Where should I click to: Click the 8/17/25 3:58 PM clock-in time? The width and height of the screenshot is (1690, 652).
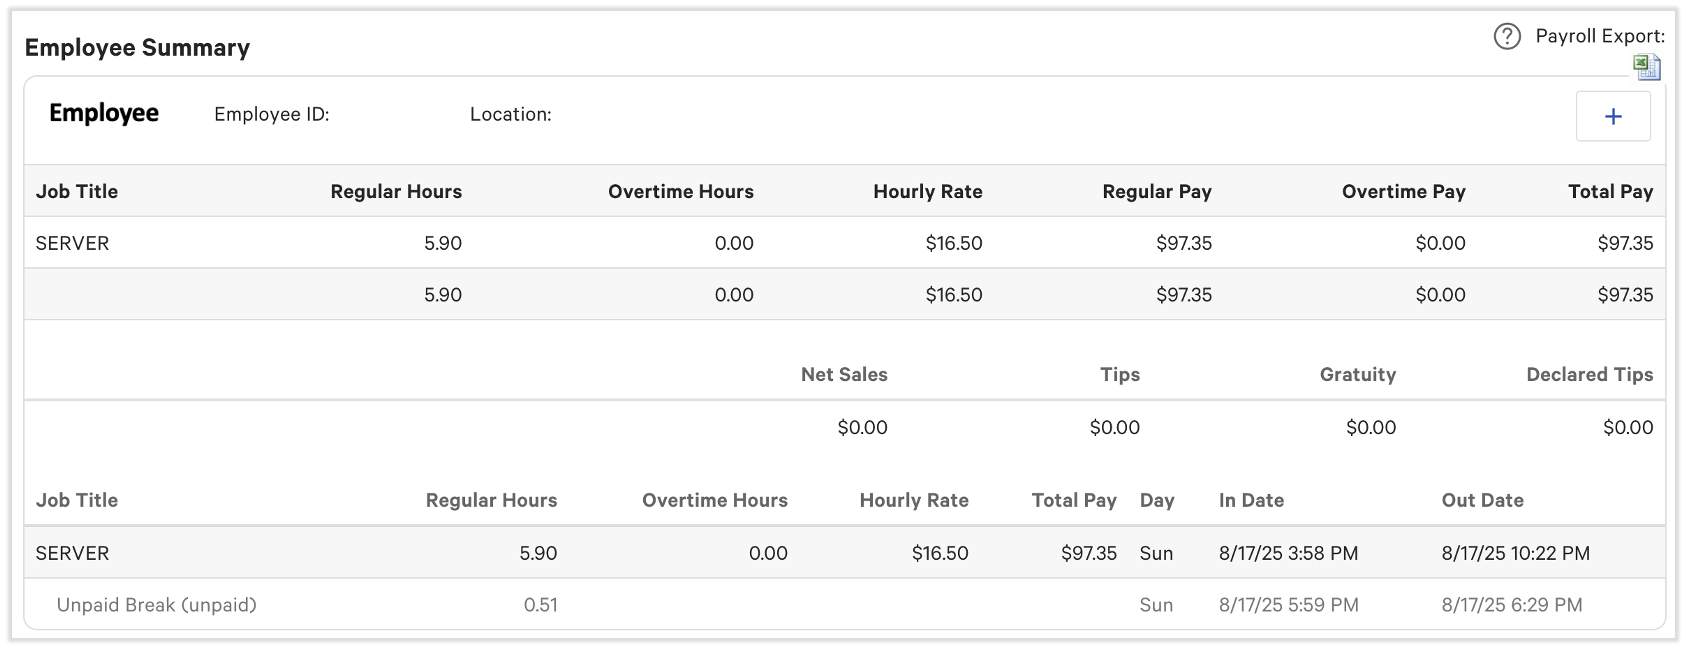[1288, 554]
